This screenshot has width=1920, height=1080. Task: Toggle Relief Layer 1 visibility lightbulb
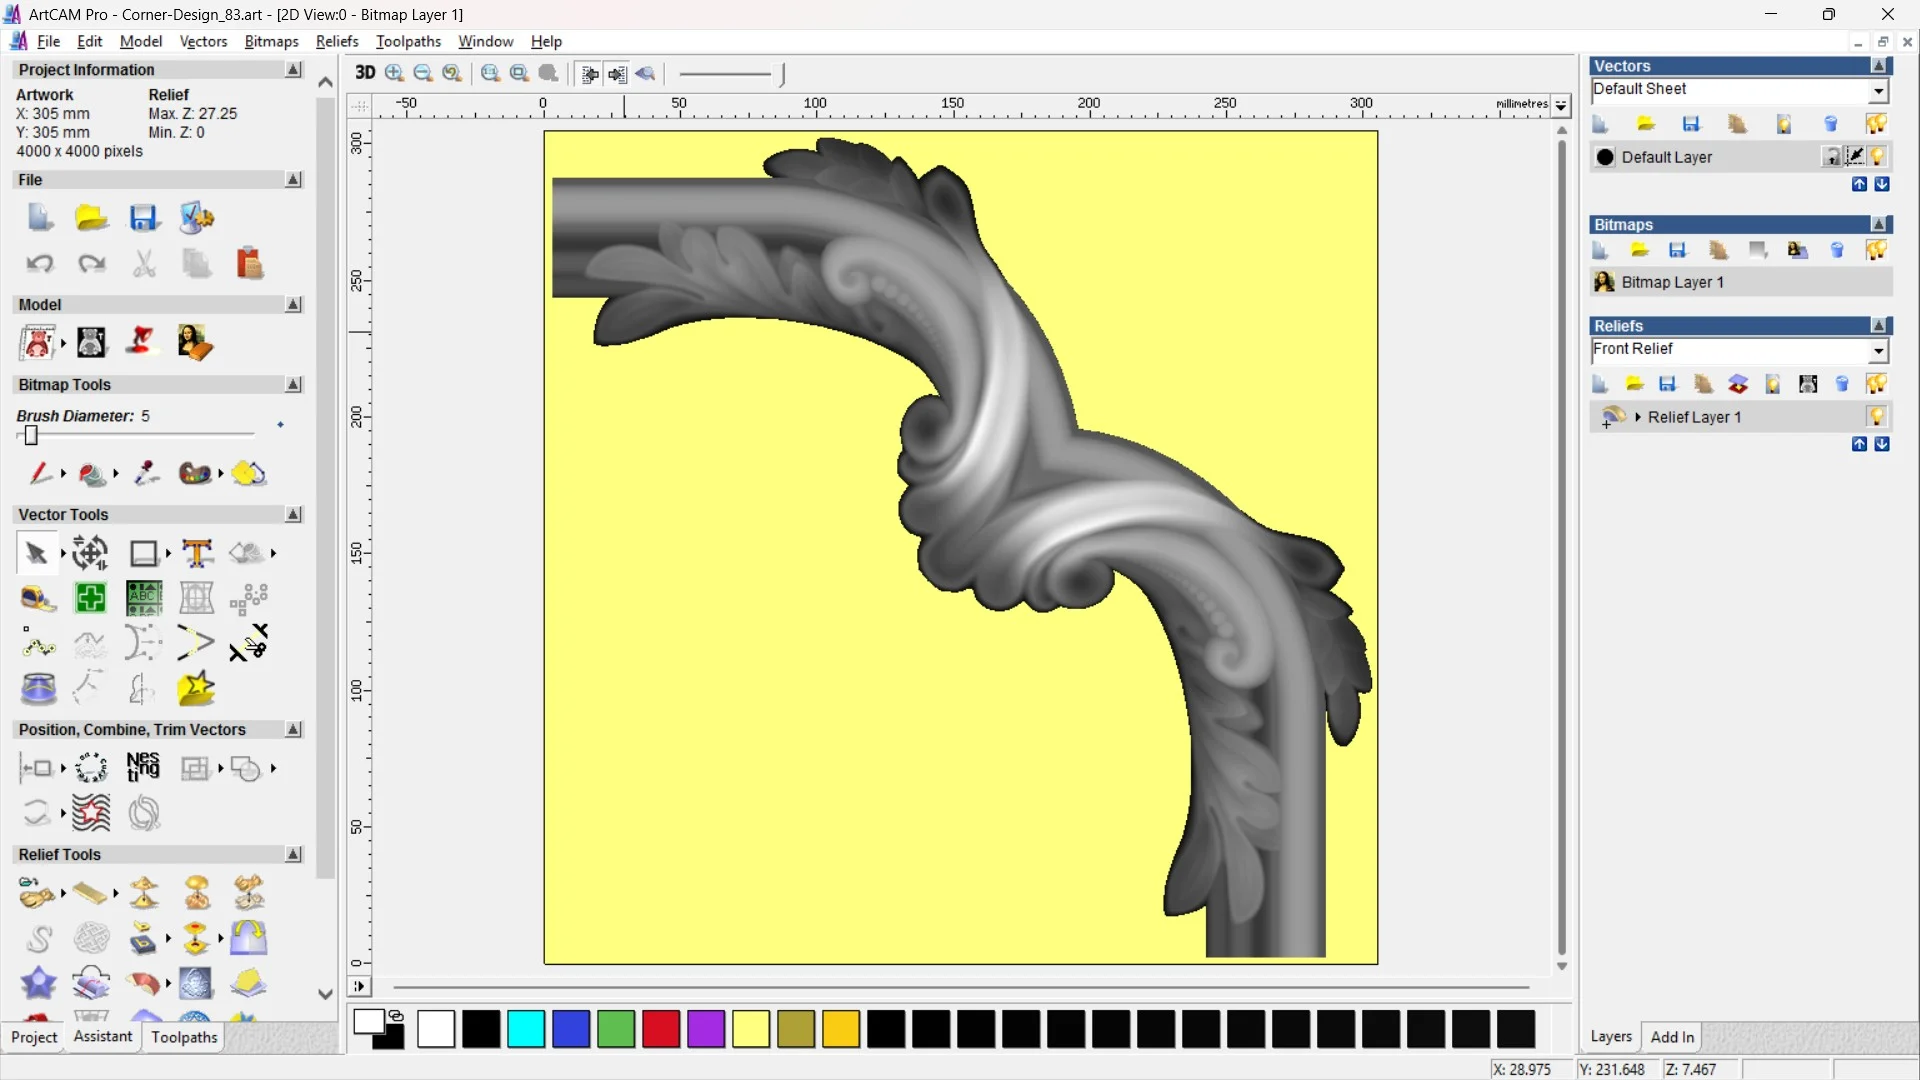(1876, 417)
